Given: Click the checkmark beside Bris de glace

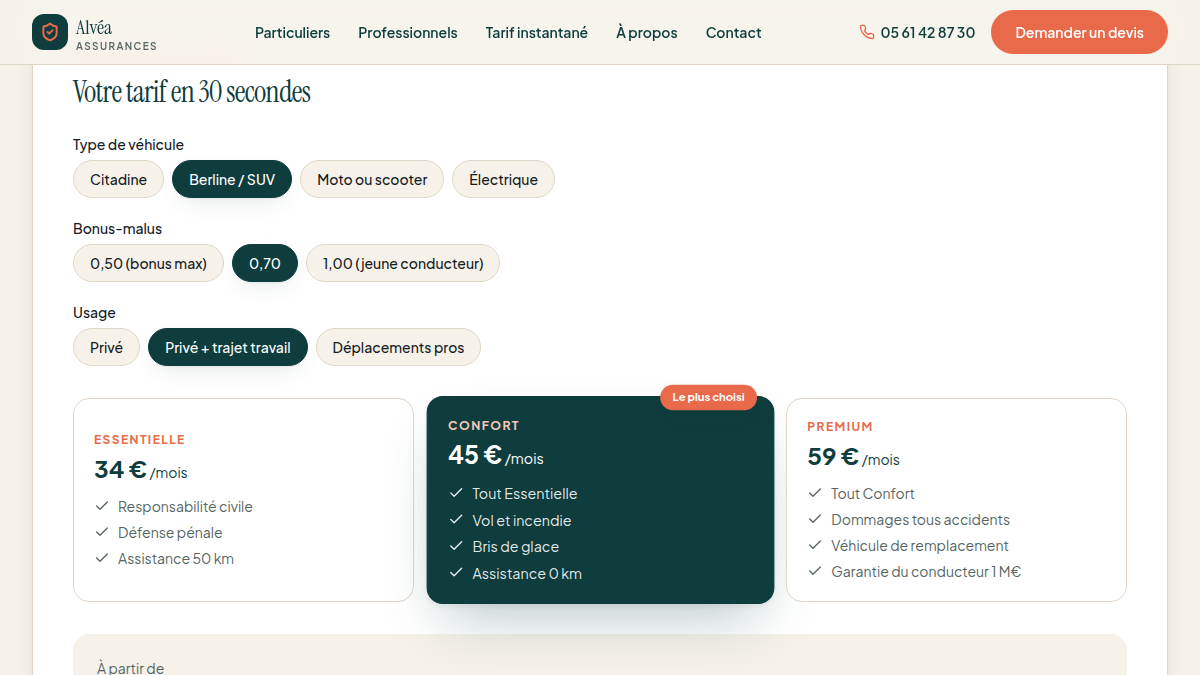Looking at the screenshot, I should (x=456, y=546).
